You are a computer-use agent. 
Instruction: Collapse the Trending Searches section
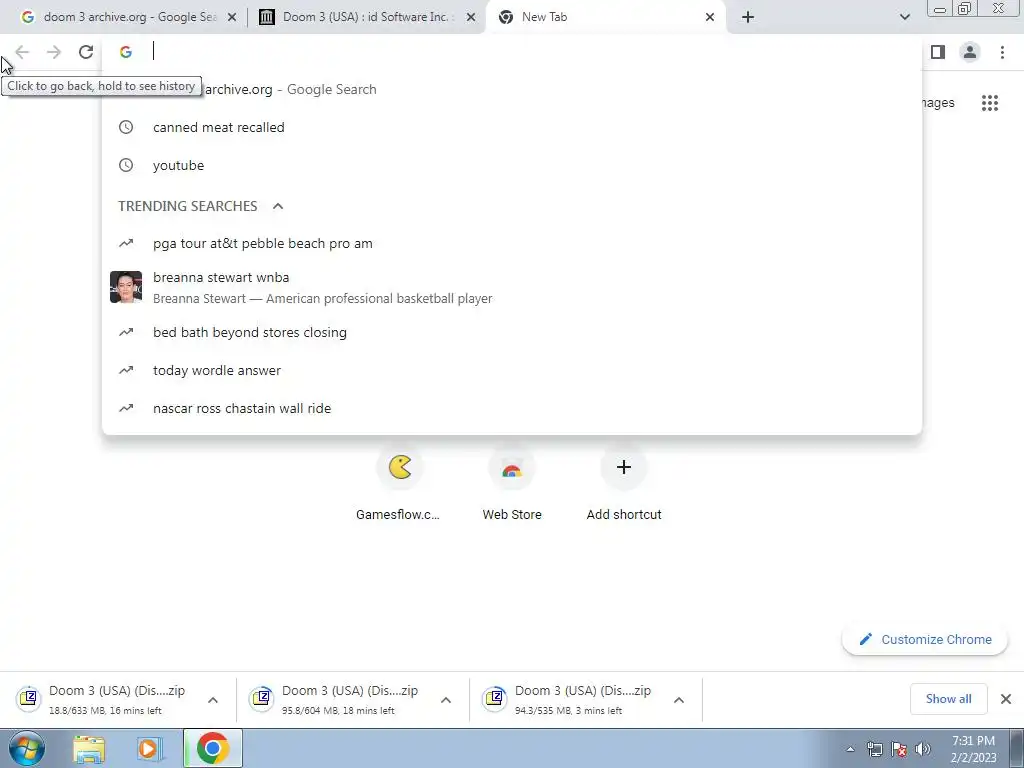coord(278,206)
